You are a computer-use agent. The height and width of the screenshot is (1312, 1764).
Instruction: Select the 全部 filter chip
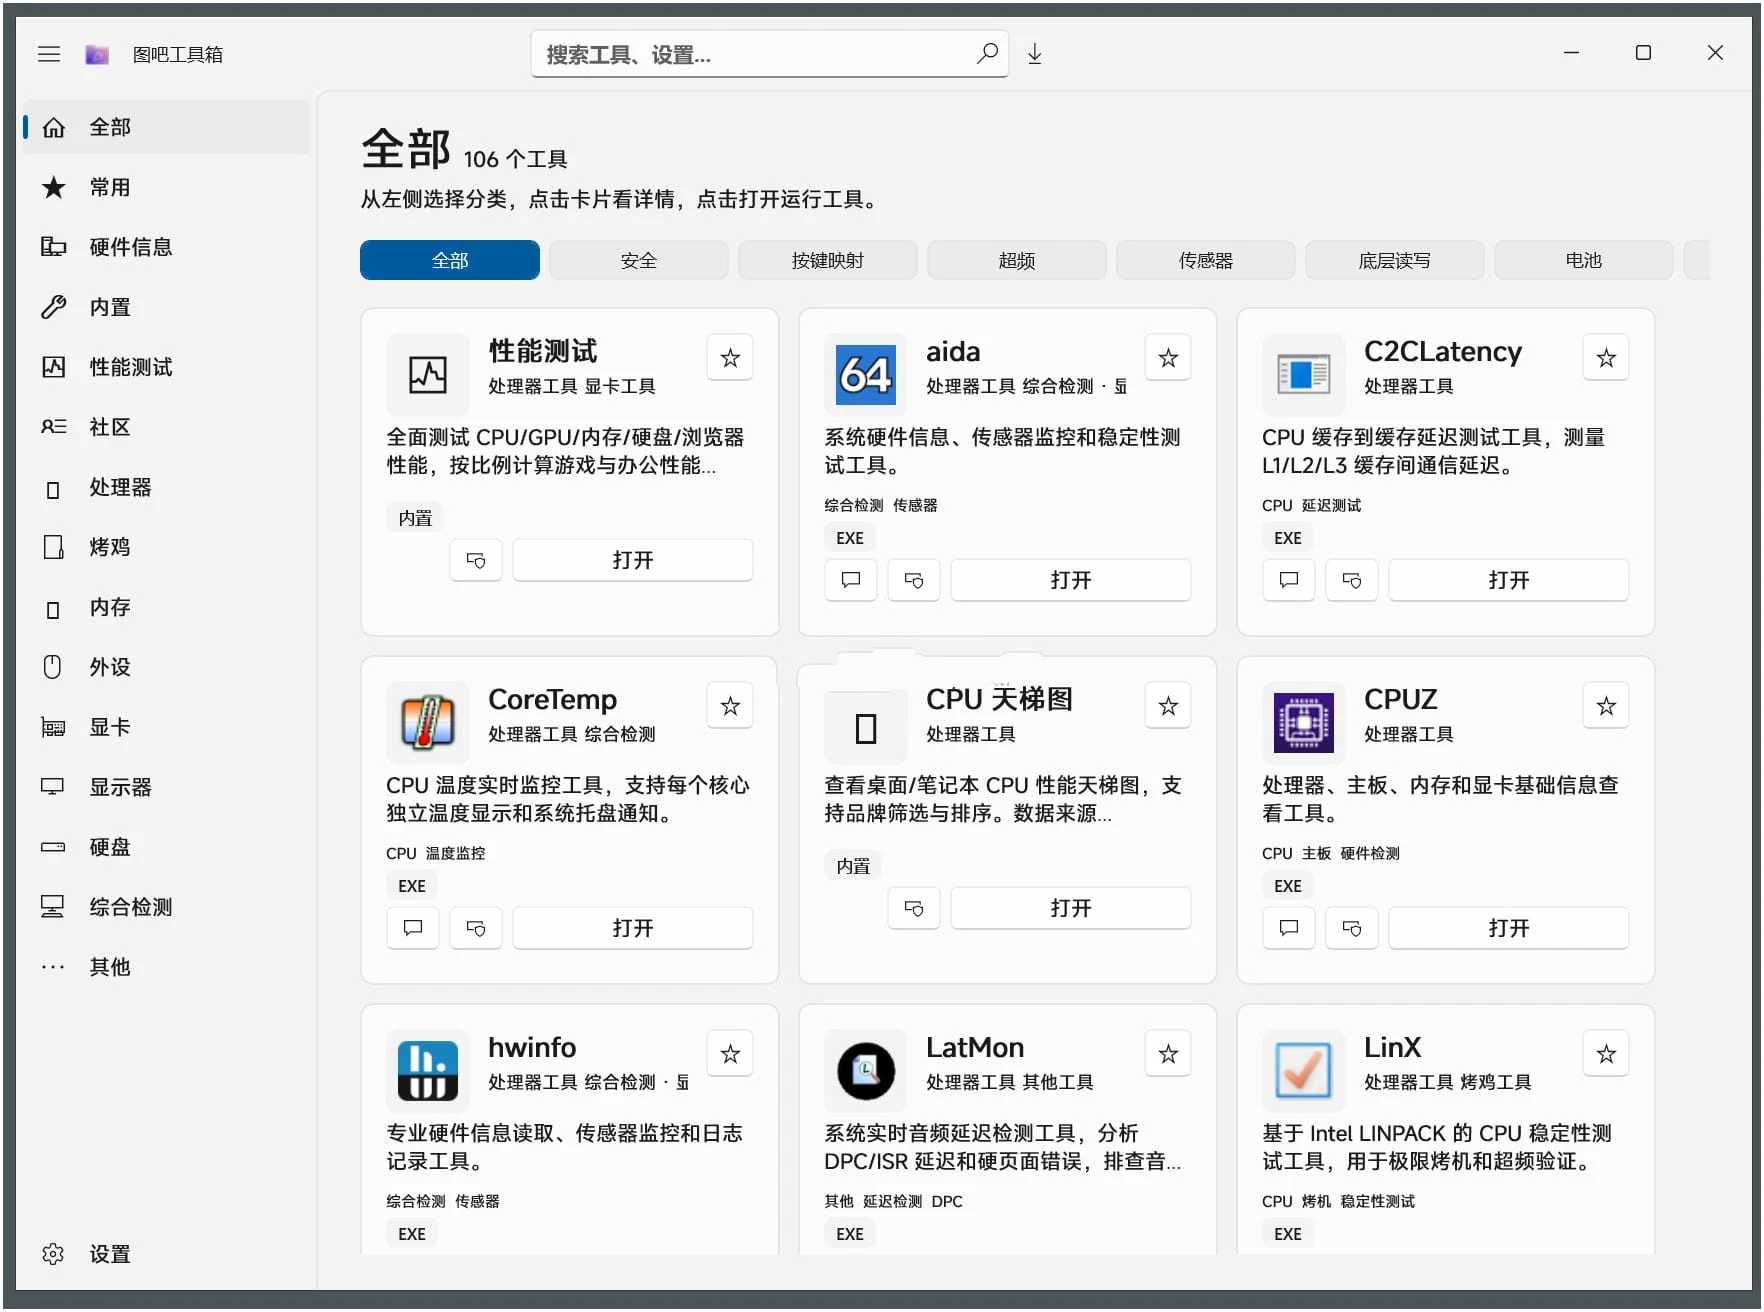coord(450,260)
